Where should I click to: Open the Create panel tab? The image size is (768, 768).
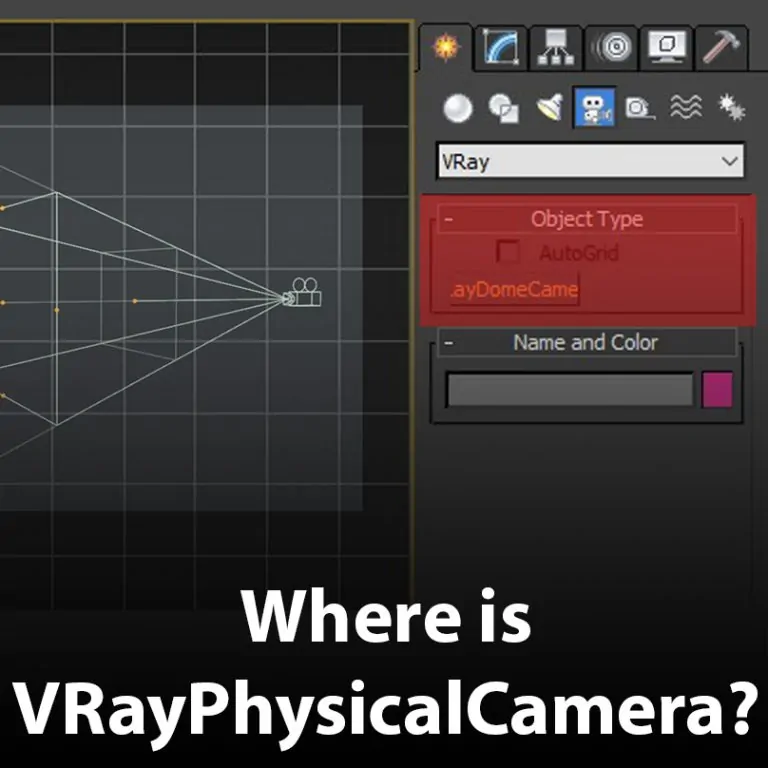(x=445, y=47)
